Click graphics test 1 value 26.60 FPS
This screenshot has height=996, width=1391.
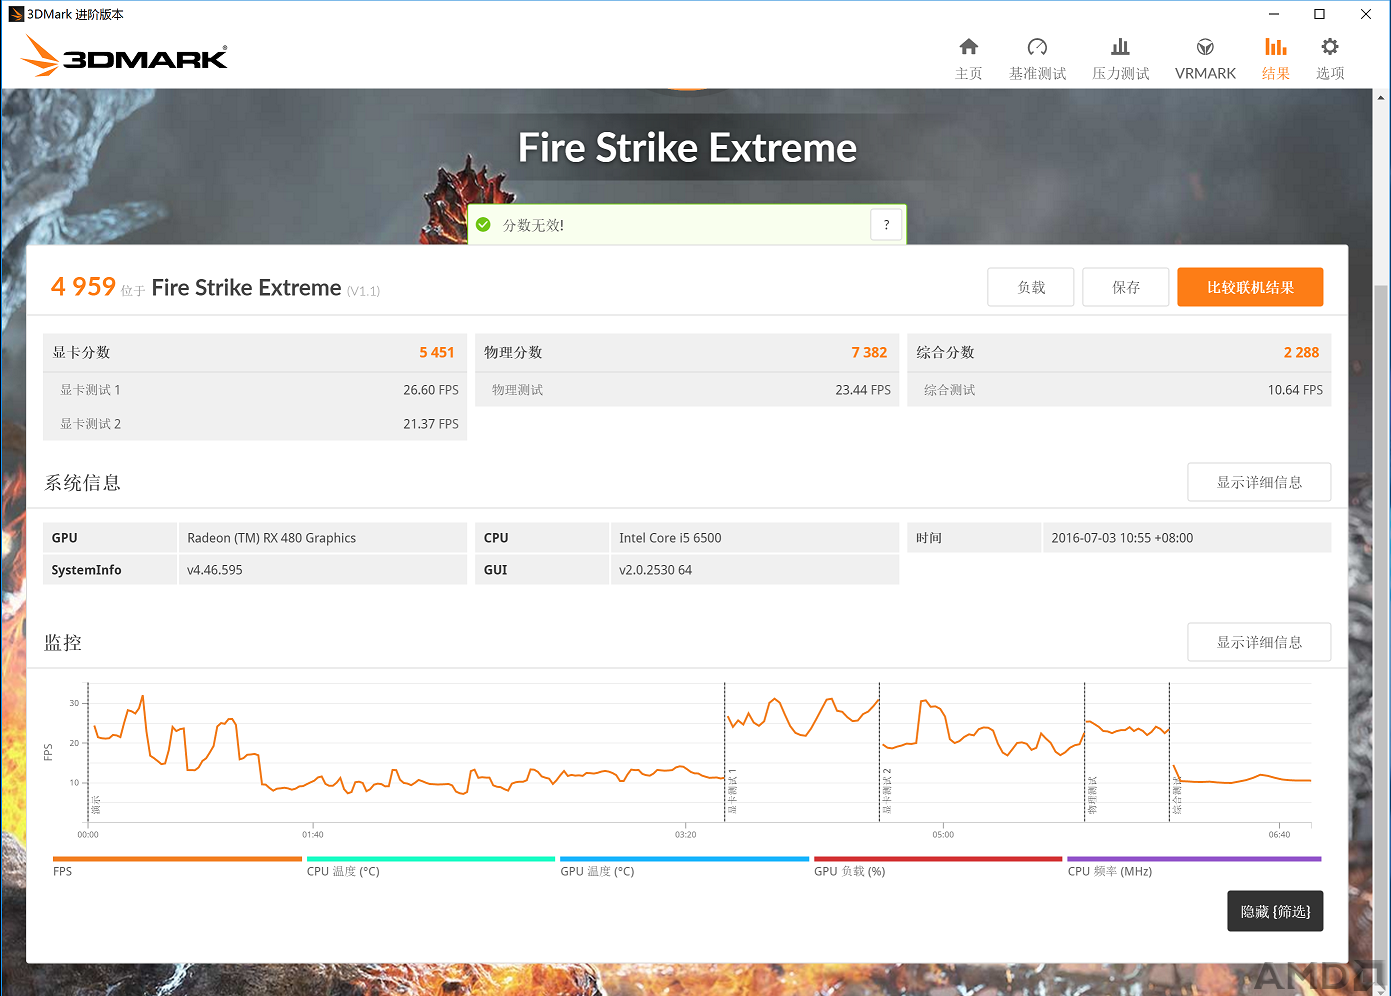(x=431, y=390)
